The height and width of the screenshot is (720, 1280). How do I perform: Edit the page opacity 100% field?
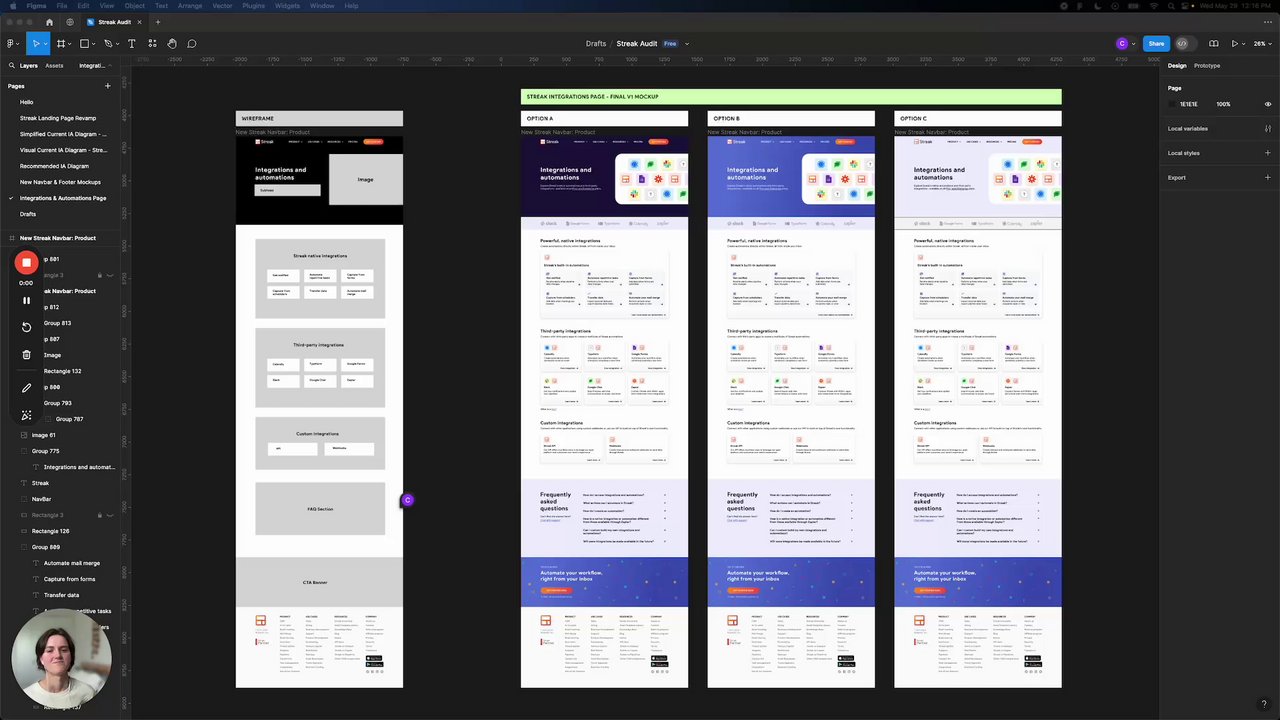pyautogui.click(x=1223, y=104)
